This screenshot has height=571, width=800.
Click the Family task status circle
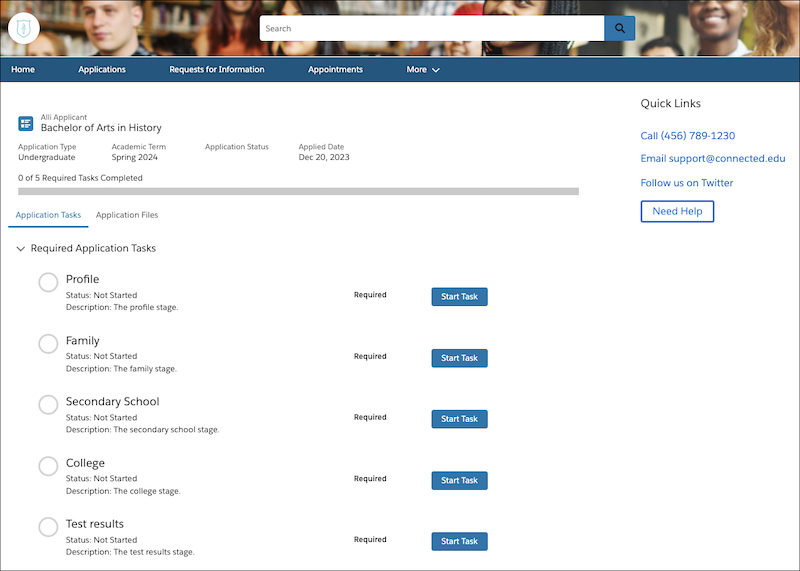point(48,344)
